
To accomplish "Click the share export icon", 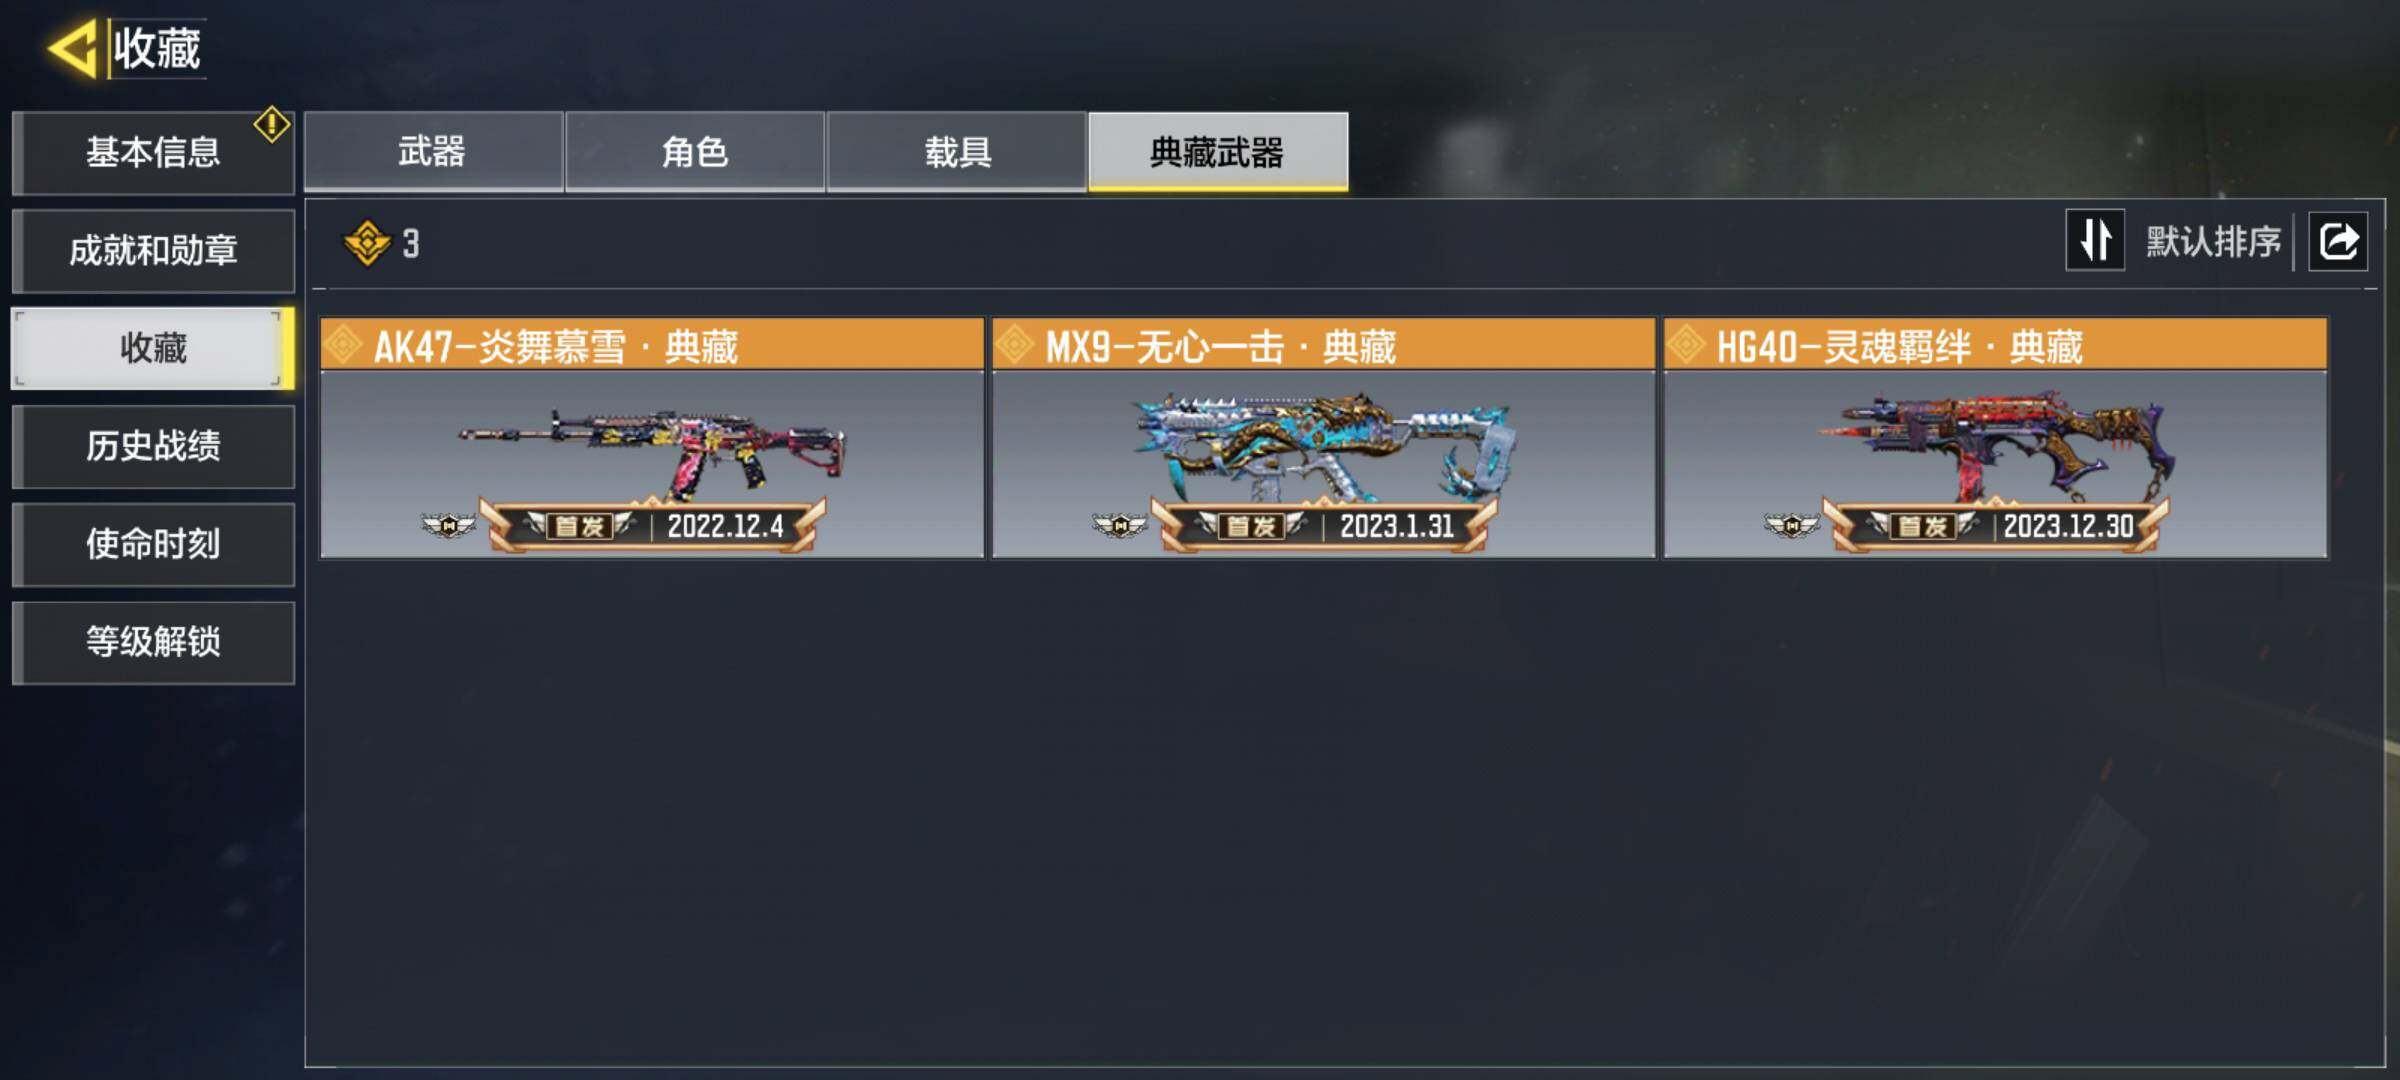I will [x=2338, y=241].
